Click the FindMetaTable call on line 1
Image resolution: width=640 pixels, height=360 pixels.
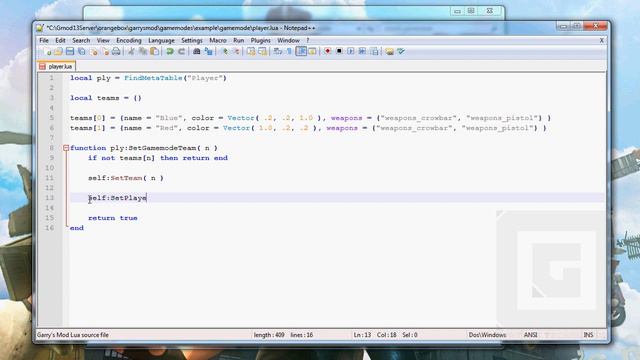coord(175,78)
